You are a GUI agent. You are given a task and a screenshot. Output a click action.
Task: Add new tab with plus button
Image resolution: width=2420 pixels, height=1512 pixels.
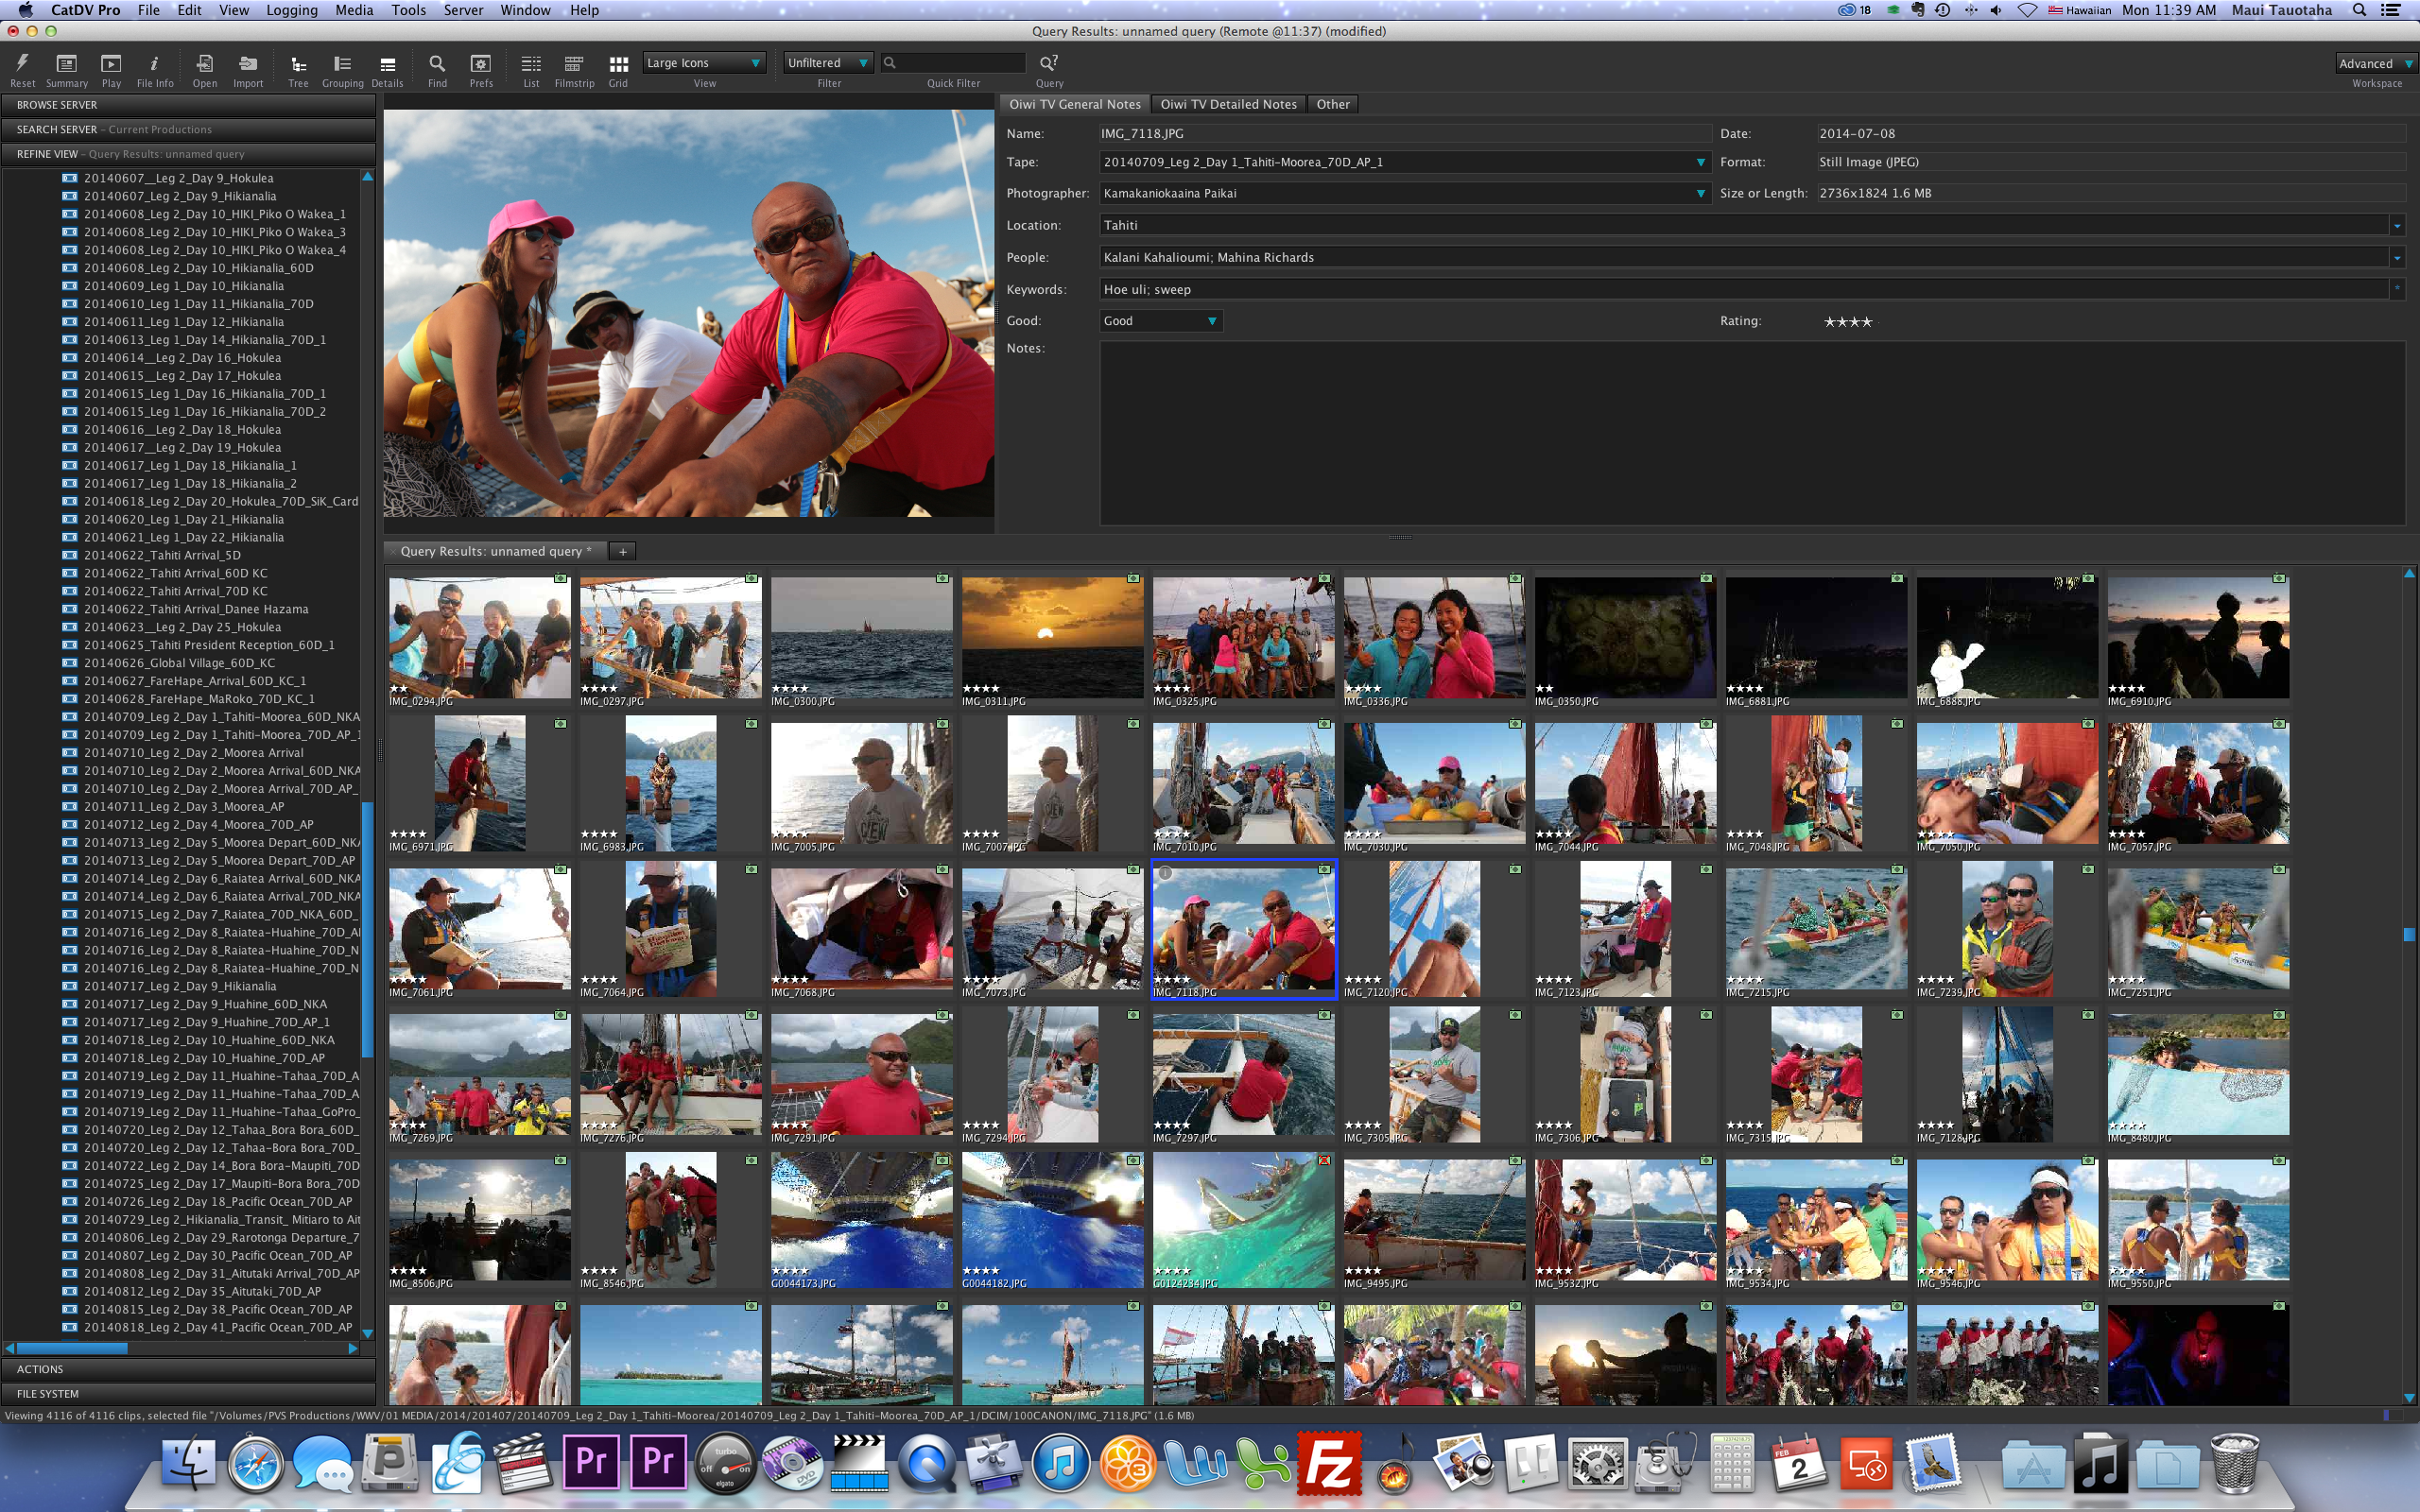point(622,552)
